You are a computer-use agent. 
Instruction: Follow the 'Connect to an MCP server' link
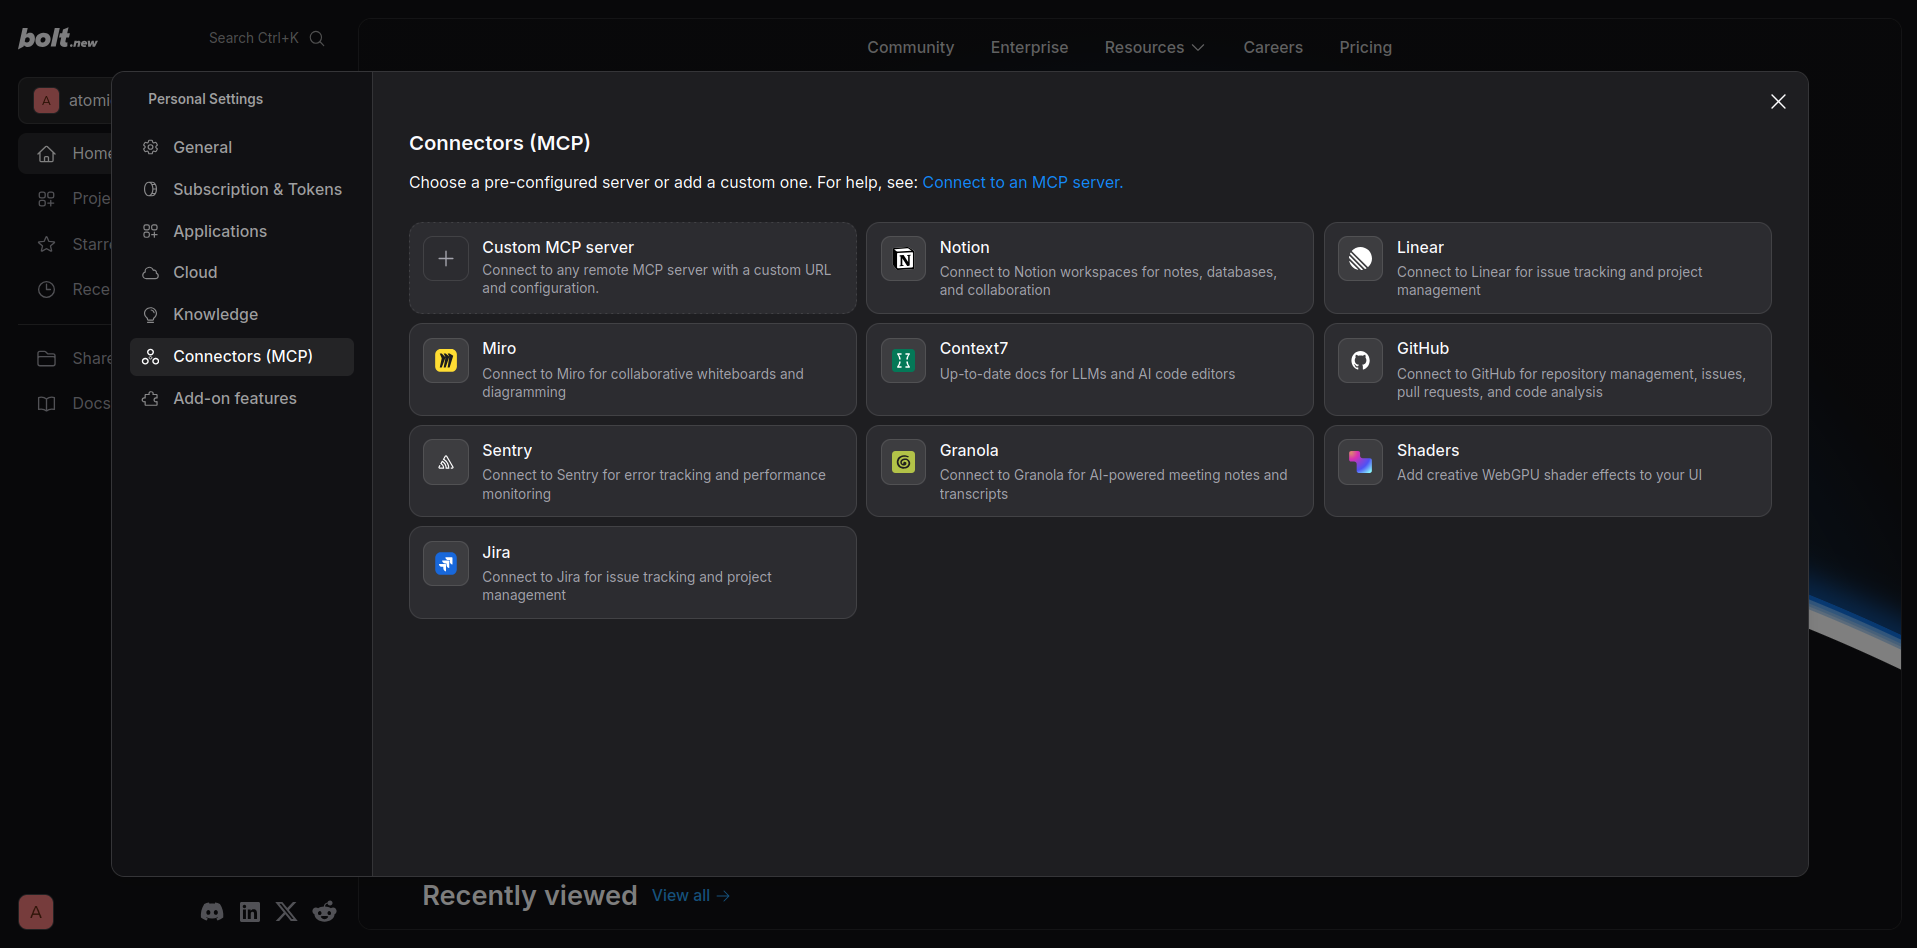[1022, 182]
